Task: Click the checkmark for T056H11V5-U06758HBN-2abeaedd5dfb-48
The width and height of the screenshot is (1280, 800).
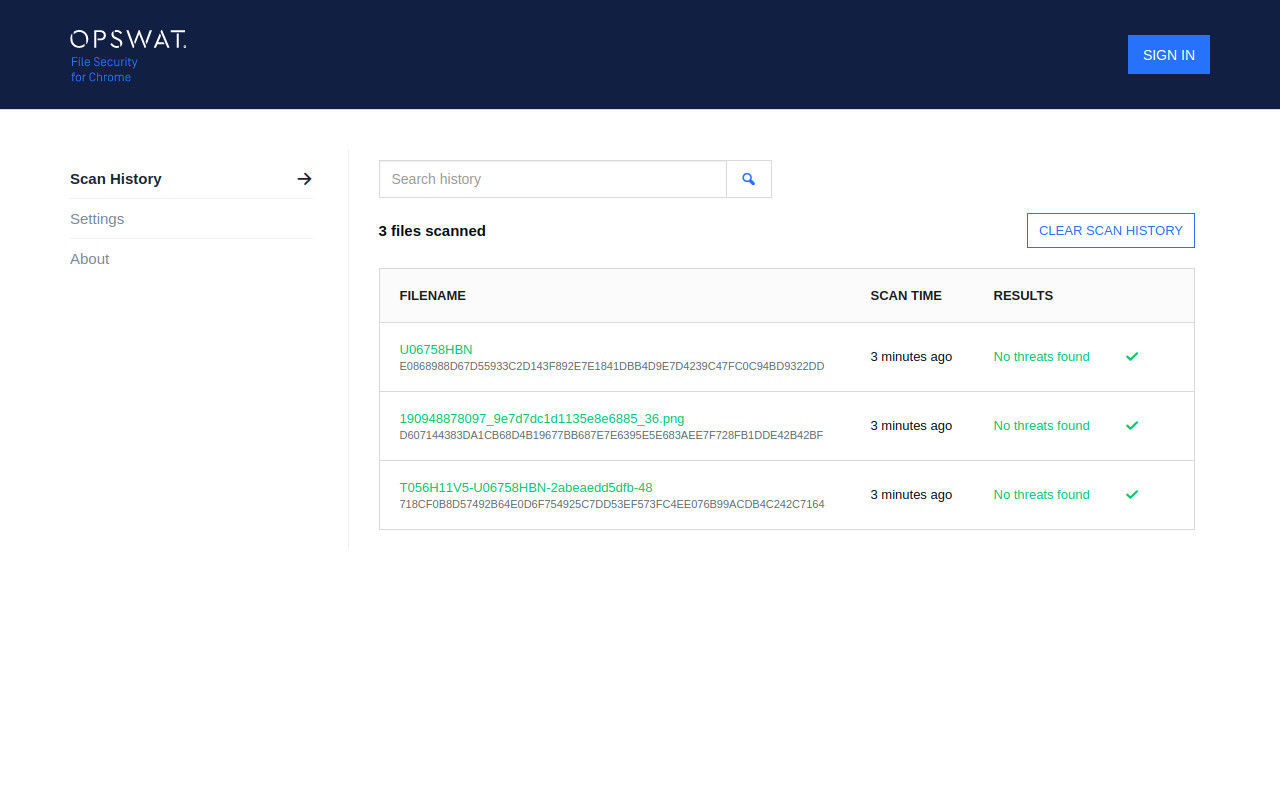Action: pos(1132,494)
